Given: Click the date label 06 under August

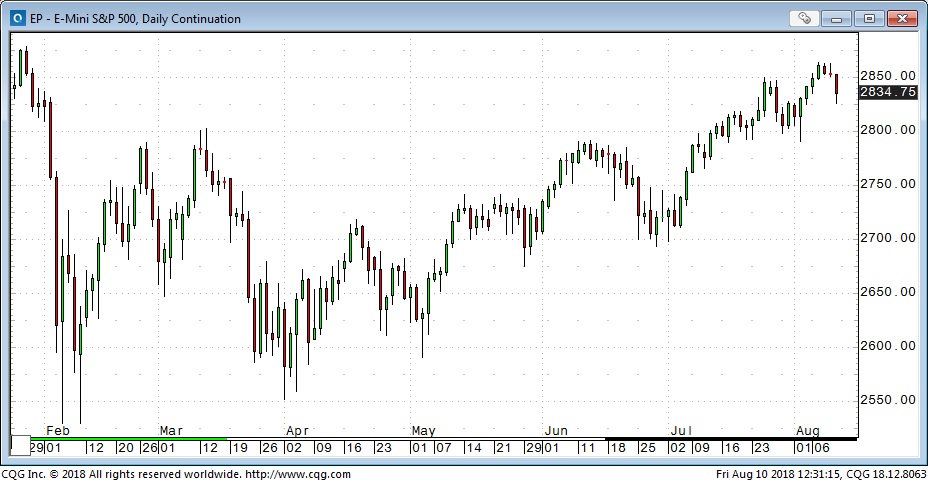Looking at the screenshot, I should 821,448.
